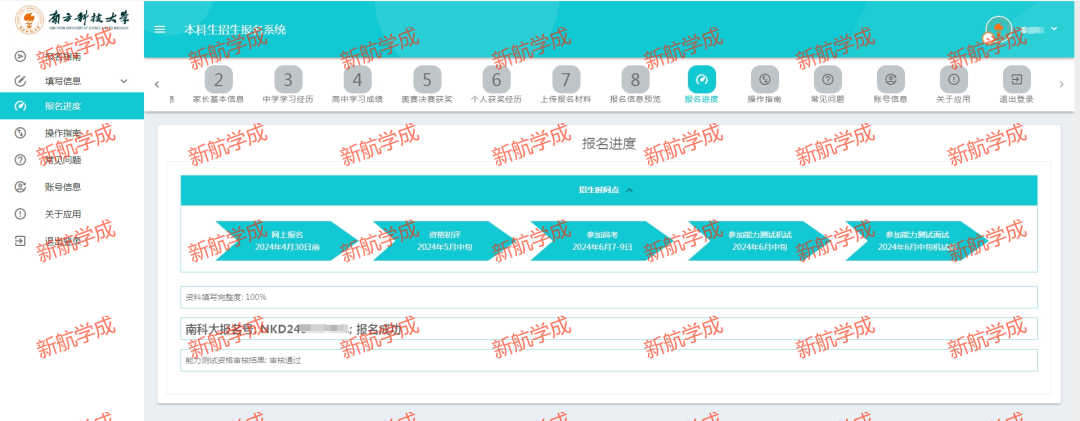Click the 关于应用 icon in step bar

pos(954,79)
